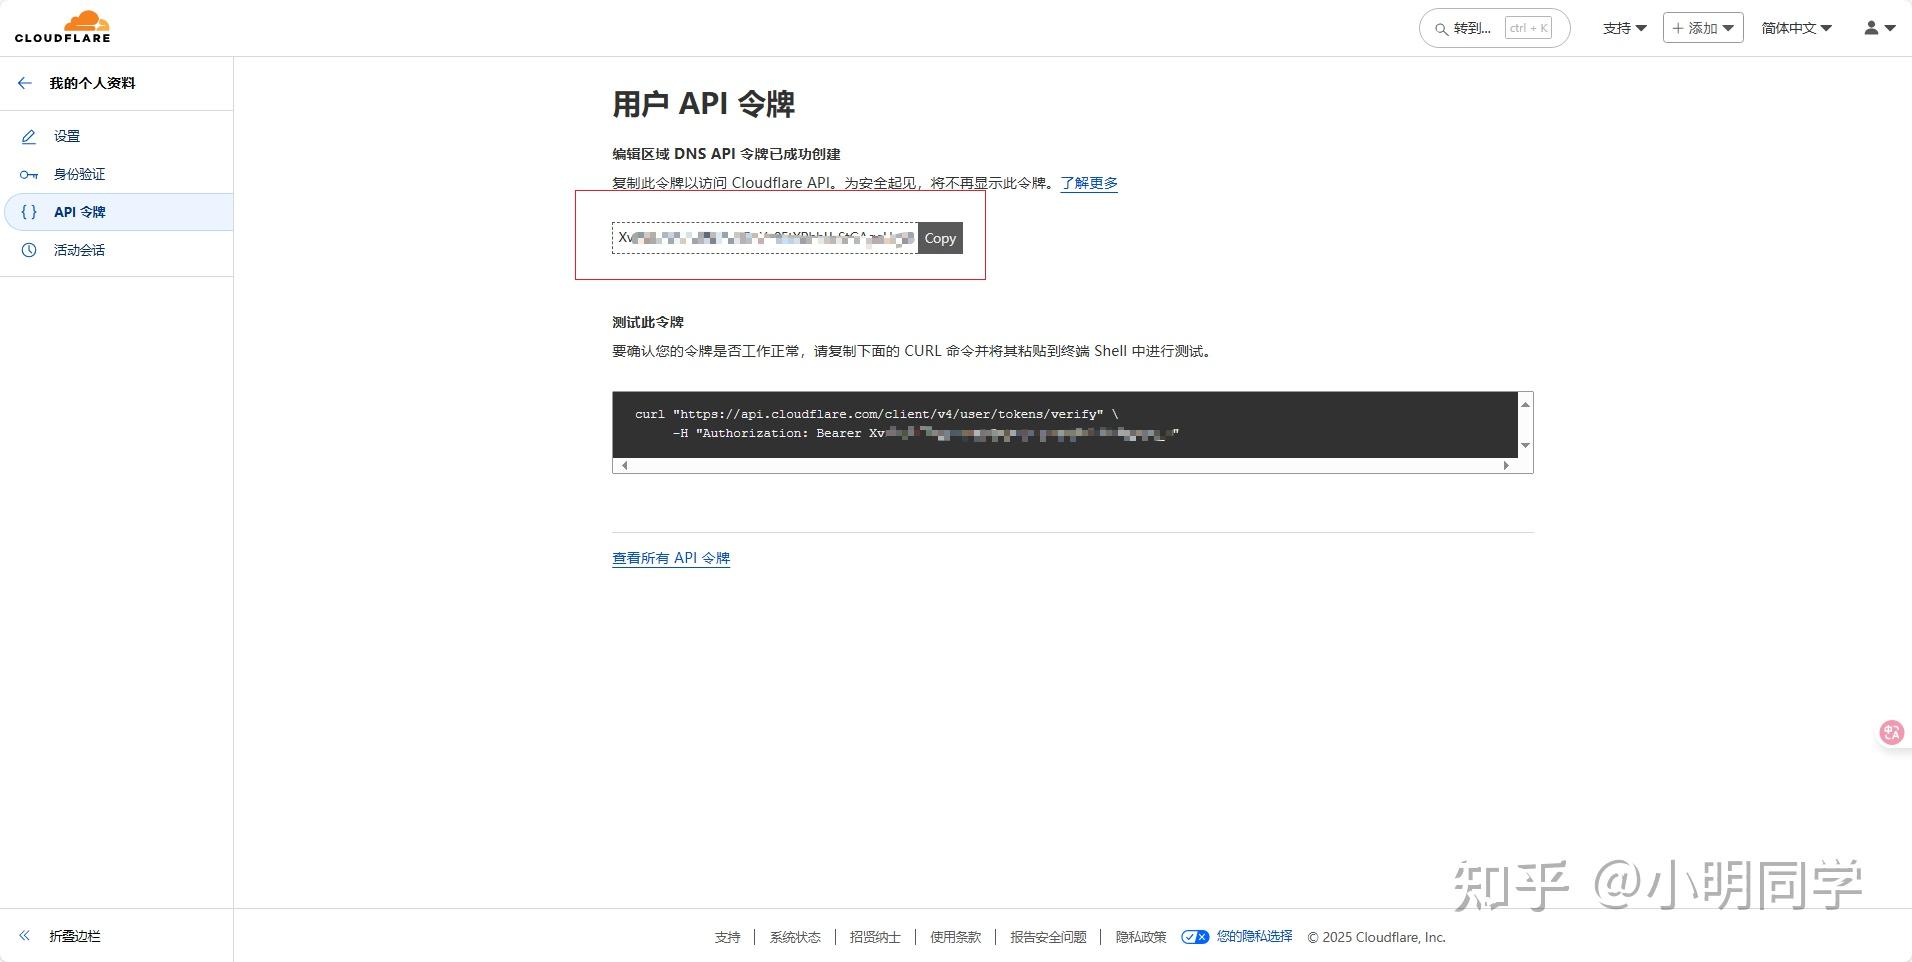Click the curl box horizontal scrollbar
1912x962 pixels.
[1065, 464]
